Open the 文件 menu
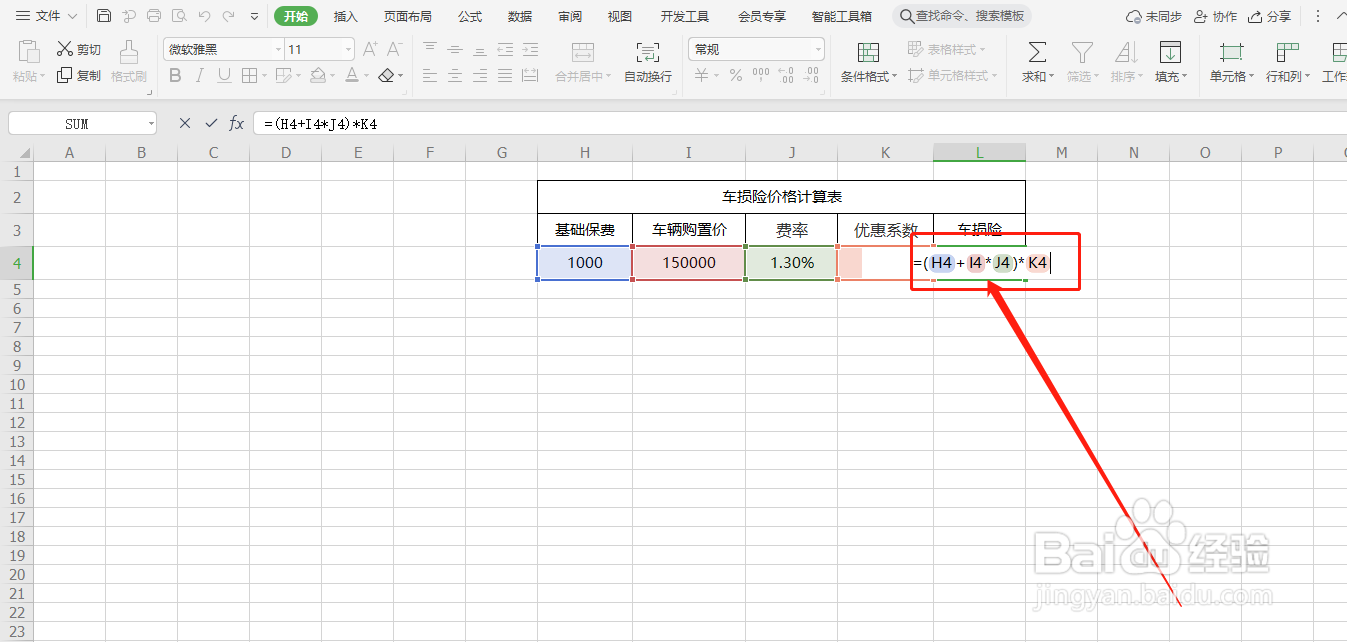The height and width of the screenshot is (642, 1347). (x=45, y=15)
